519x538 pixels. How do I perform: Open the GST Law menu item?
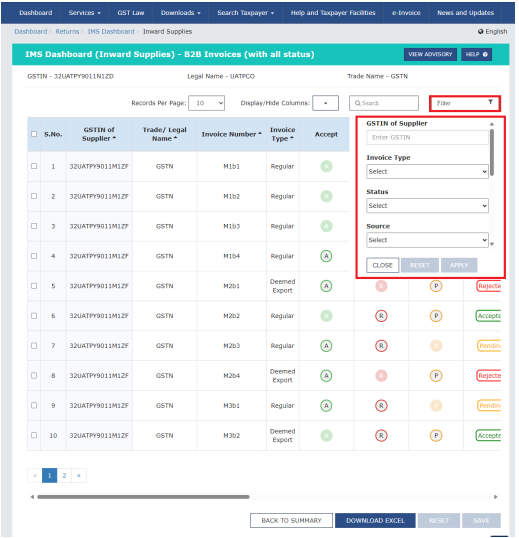coord(131,13)
